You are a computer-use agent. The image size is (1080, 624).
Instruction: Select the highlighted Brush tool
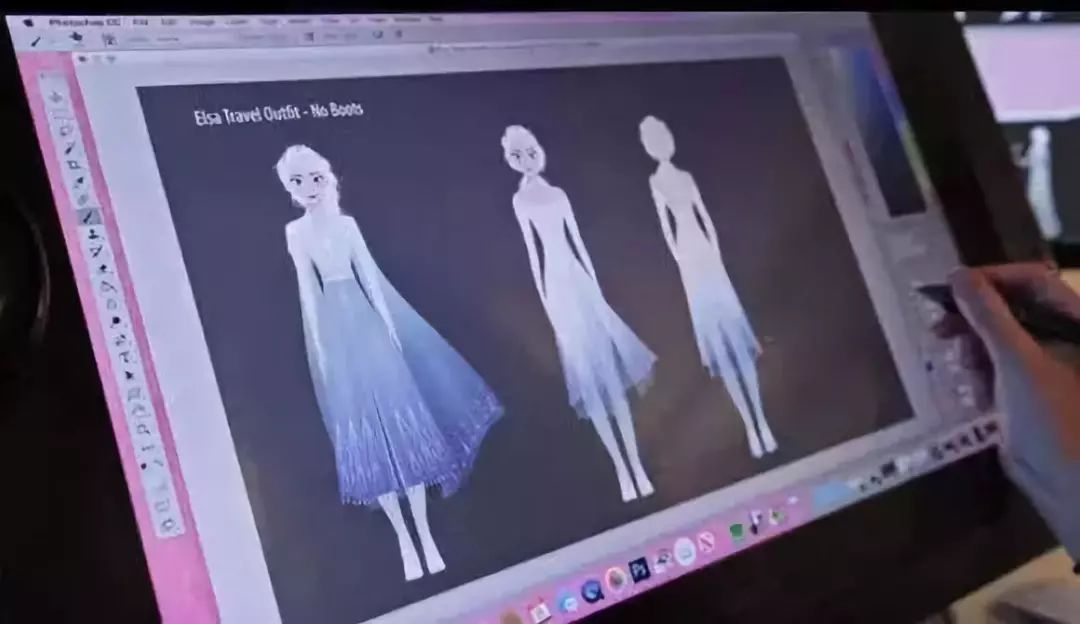pyautogui.click(x=90, y=217)
